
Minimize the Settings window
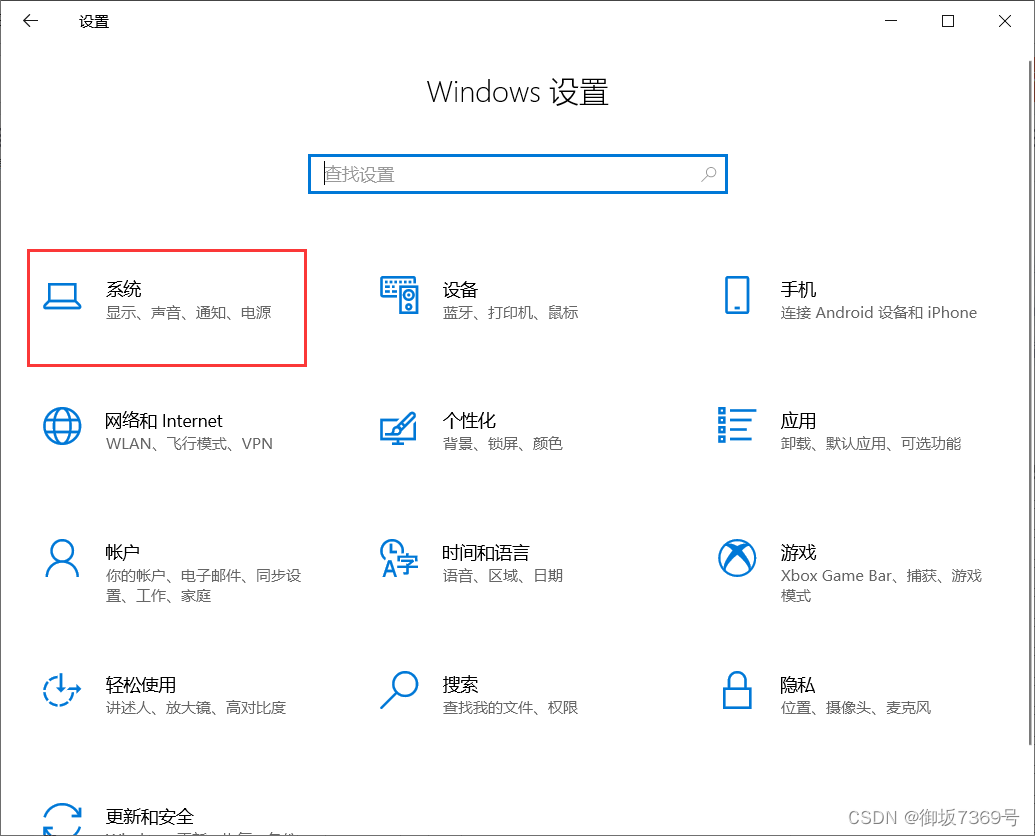click(891, 21)
